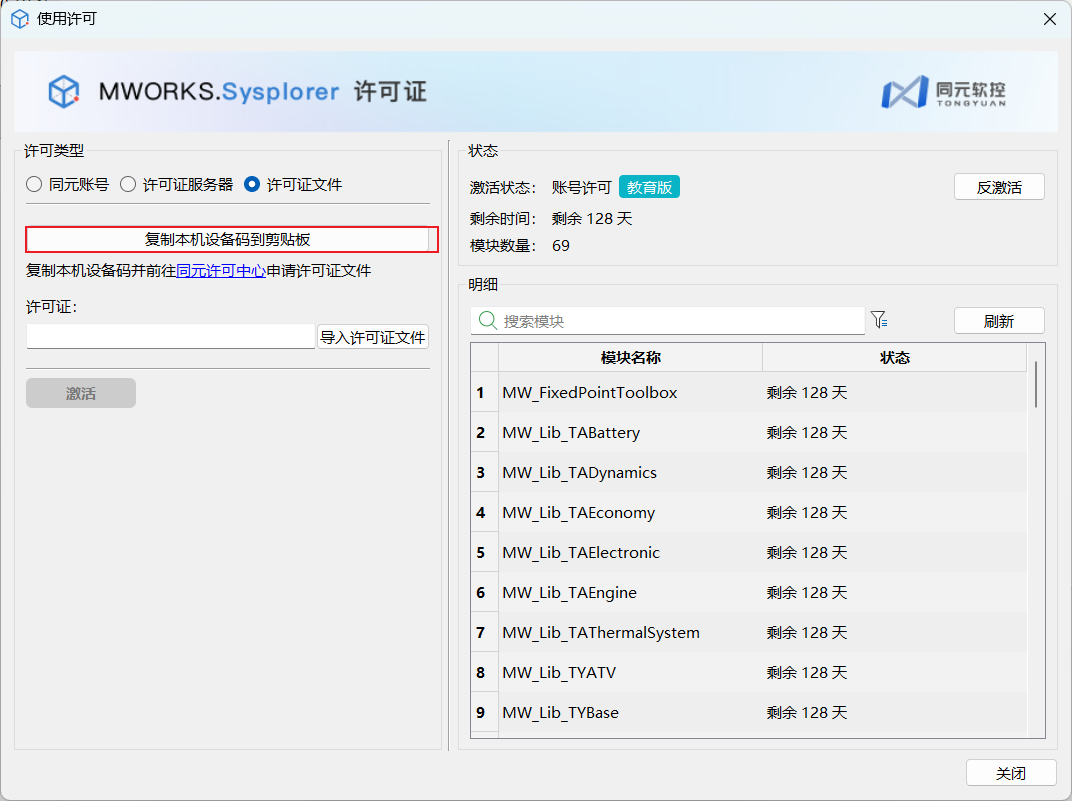Select row MW_FixedPointToolbox
1072x801 pixels.
pos(749,392)
